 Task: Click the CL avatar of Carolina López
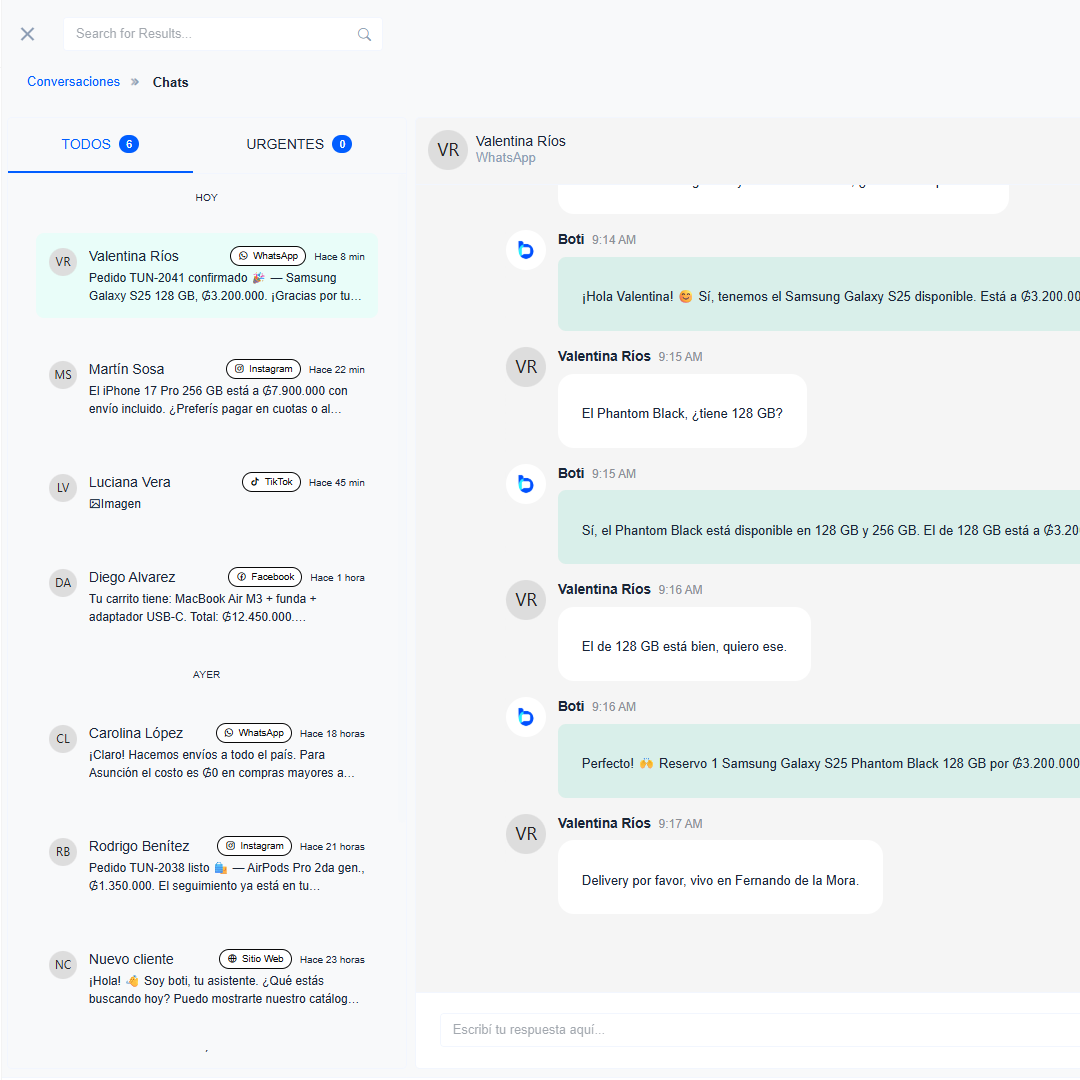point(63,738)
